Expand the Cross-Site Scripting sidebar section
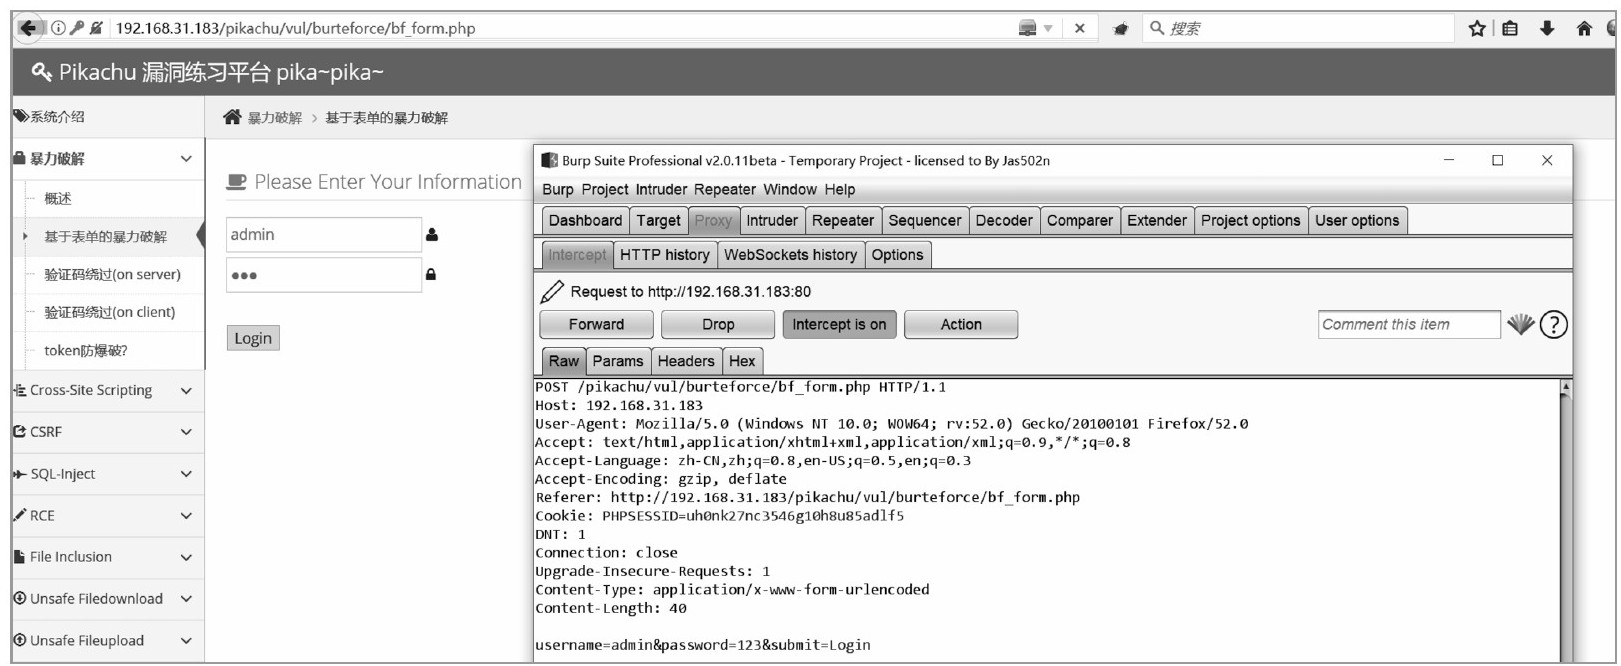 click(186, 391)
